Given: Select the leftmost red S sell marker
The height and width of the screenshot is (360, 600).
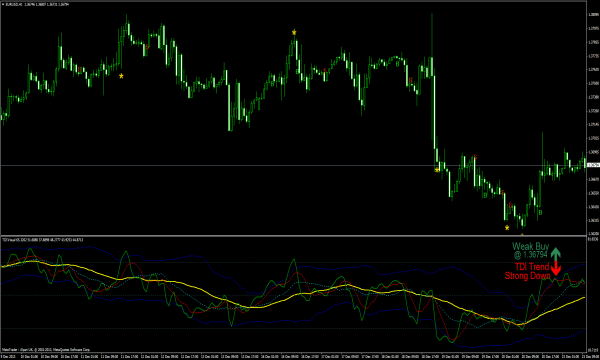Looking at the screenshot, I should click(x=80, y=69).
